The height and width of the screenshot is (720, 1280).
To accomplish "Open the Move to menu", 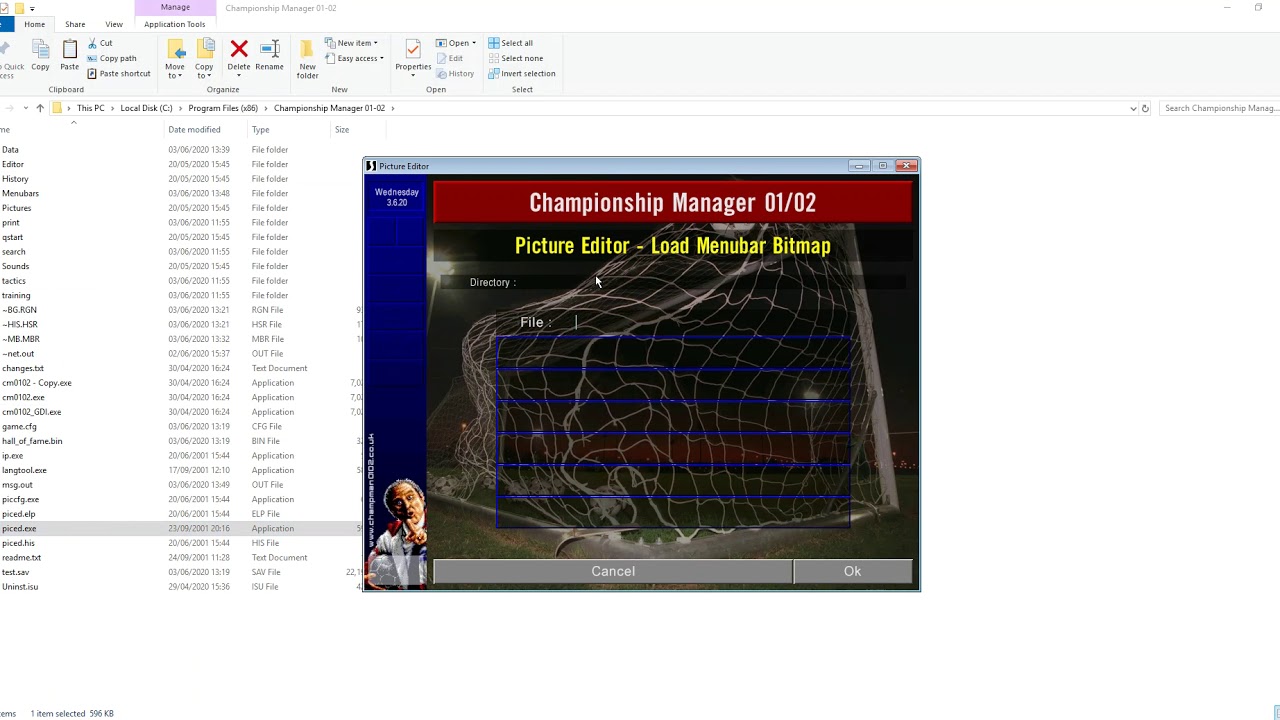I will (x=175, y=59).
